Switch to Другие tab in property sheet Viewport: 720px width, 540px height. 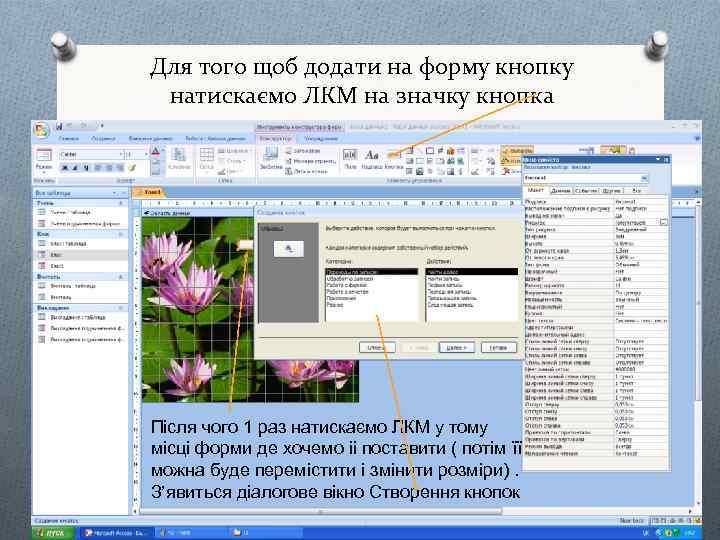pyautogui.click(x=612, y=190)
